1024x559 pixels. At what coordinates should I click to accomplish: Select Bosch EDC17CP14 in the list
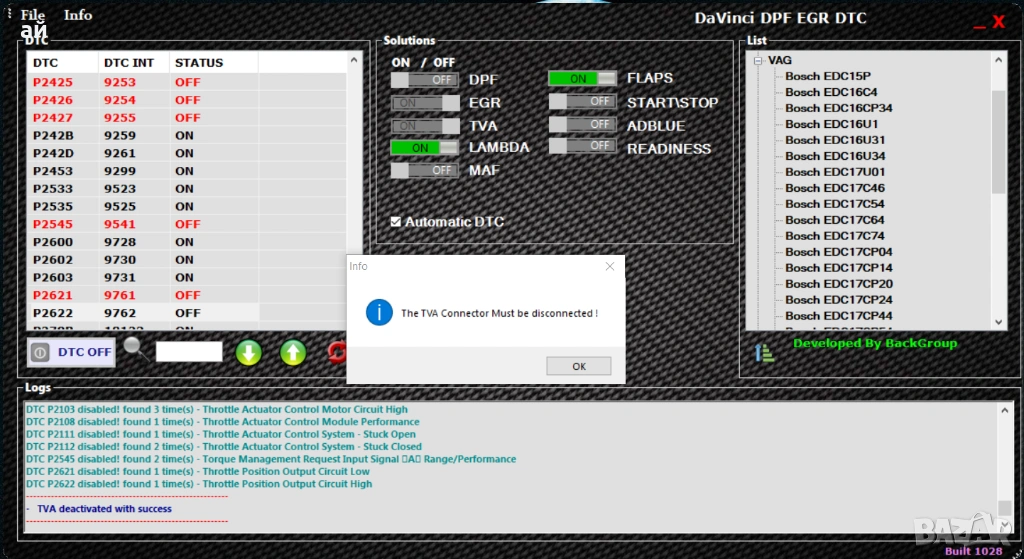click(839, 268)
